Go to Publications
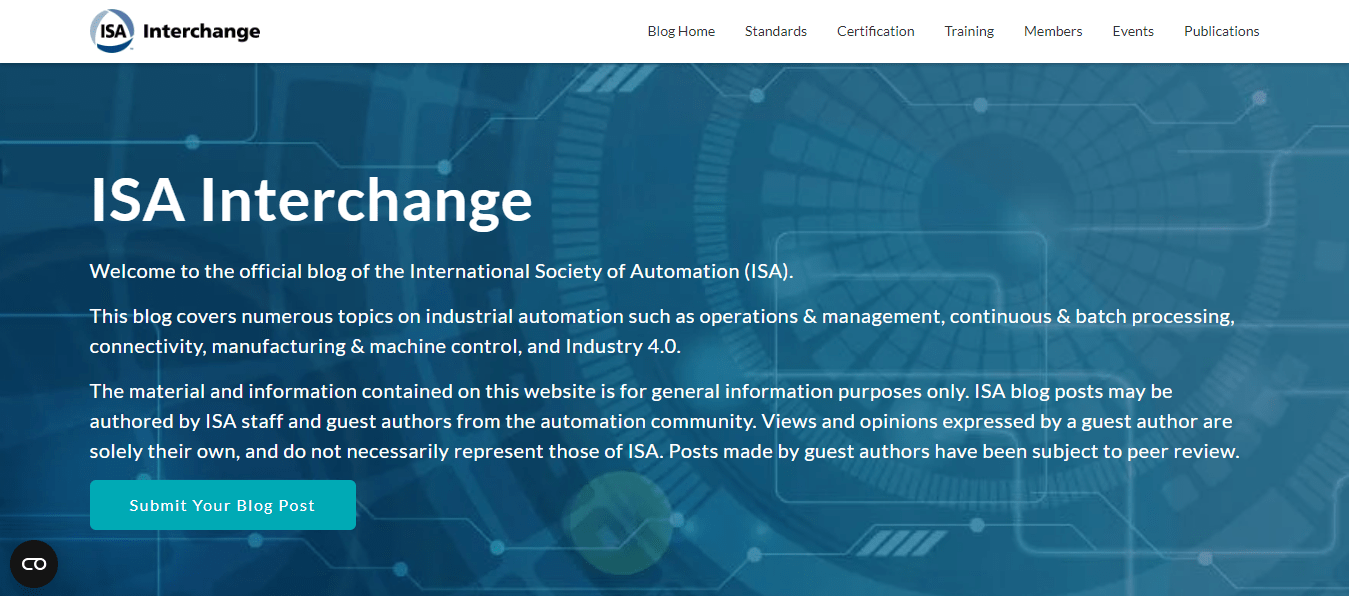The width and height of the screenshot is (1349, 596). [1222, 31]
